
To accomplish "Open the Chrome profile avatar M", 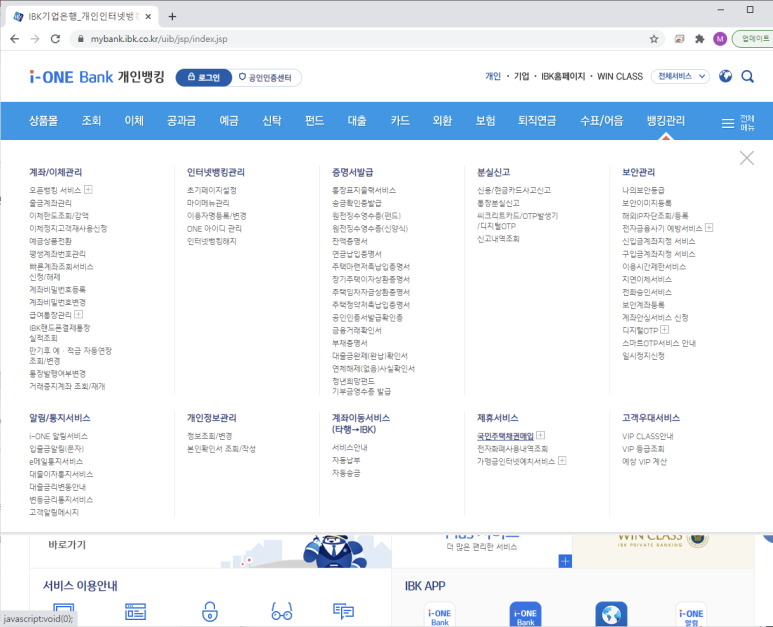I will tap(720, 39).
